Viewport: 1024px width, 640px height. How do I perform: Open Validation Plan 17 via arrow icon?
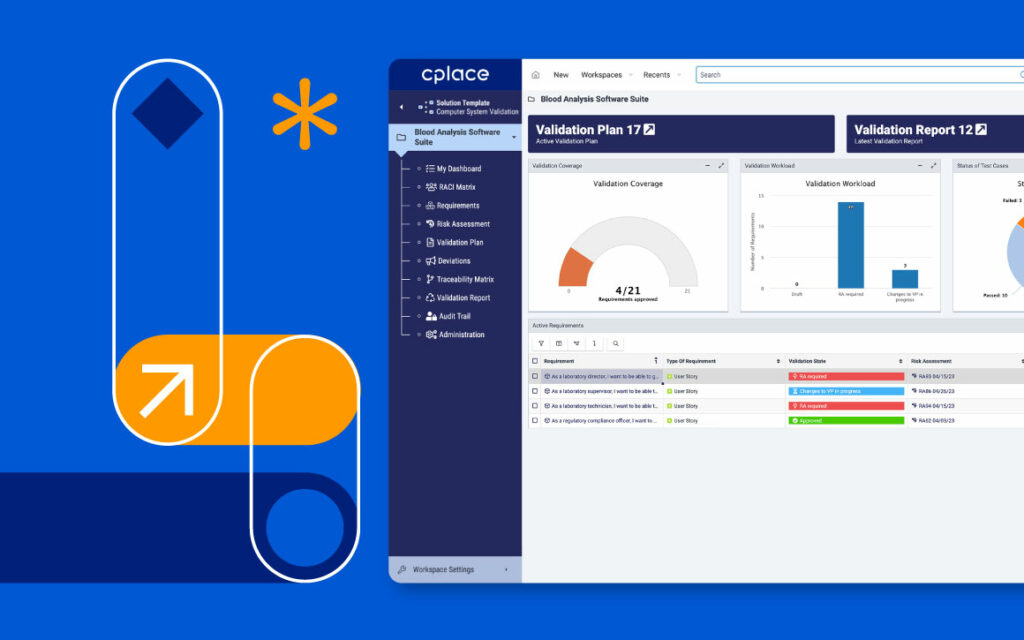point(649,129)
